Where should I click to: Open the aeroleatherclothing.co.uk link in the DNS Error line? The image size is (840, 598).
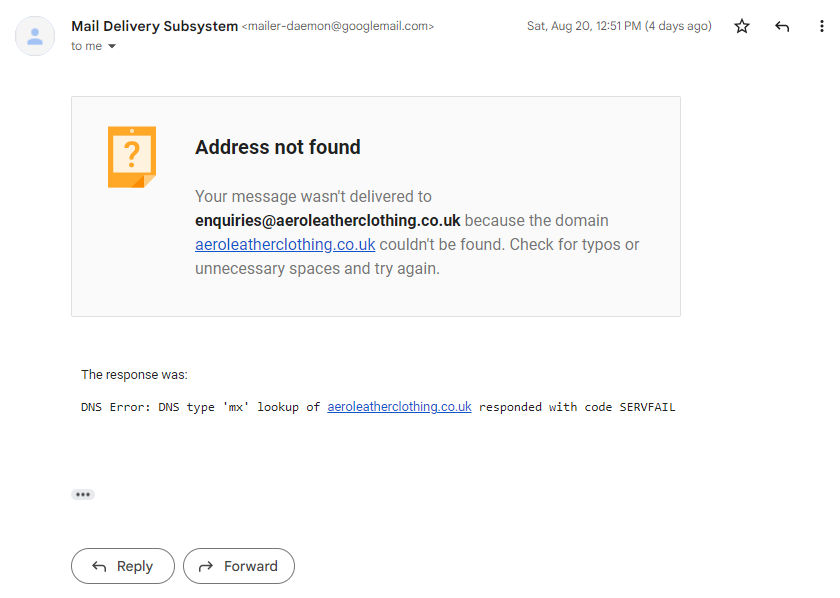pos(399,407)
